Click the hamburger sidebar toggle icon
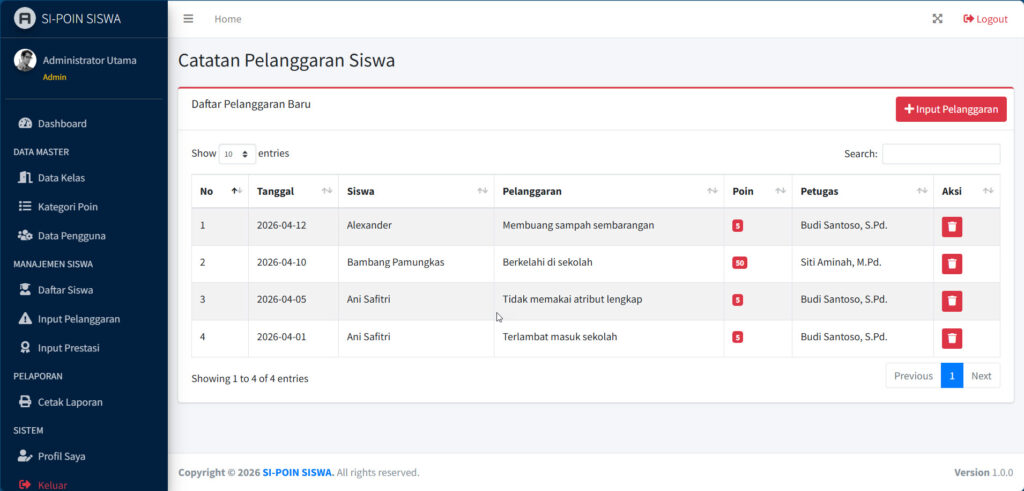 188,19
